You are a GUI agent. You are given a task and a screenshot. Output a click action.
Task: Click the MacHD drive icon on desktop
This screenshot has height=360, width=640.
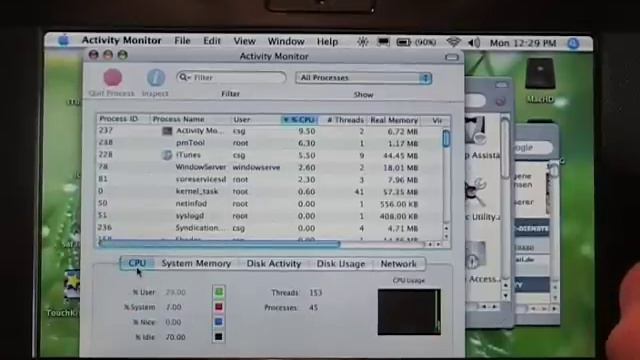[x=540, y=74]
